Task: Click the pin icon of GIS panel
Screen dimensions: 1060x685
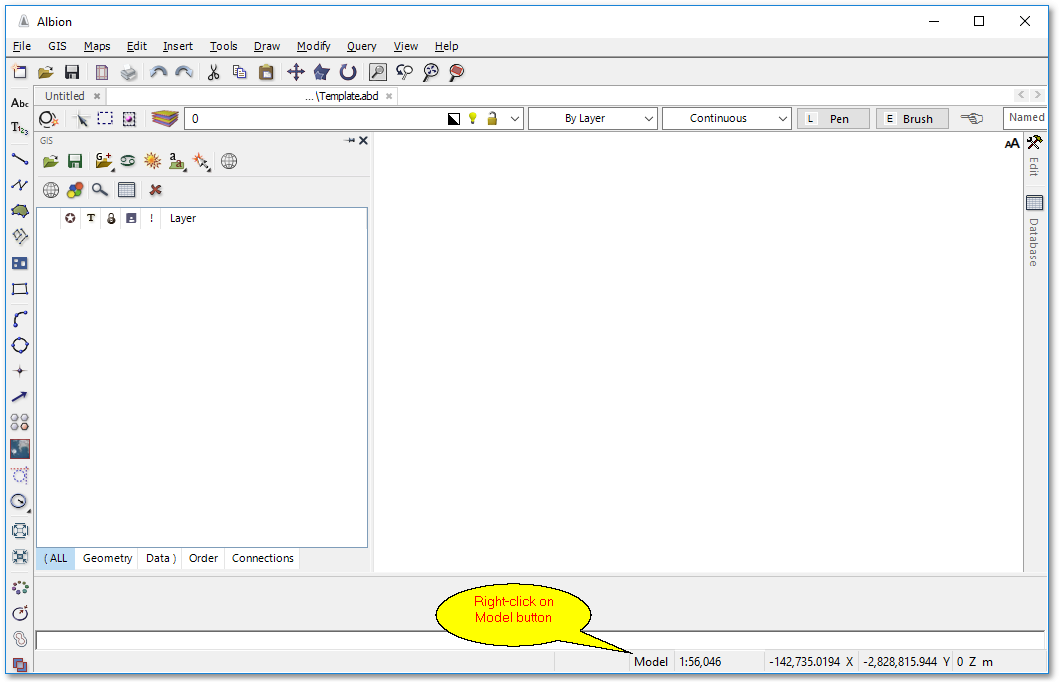Action: [350, 141]
